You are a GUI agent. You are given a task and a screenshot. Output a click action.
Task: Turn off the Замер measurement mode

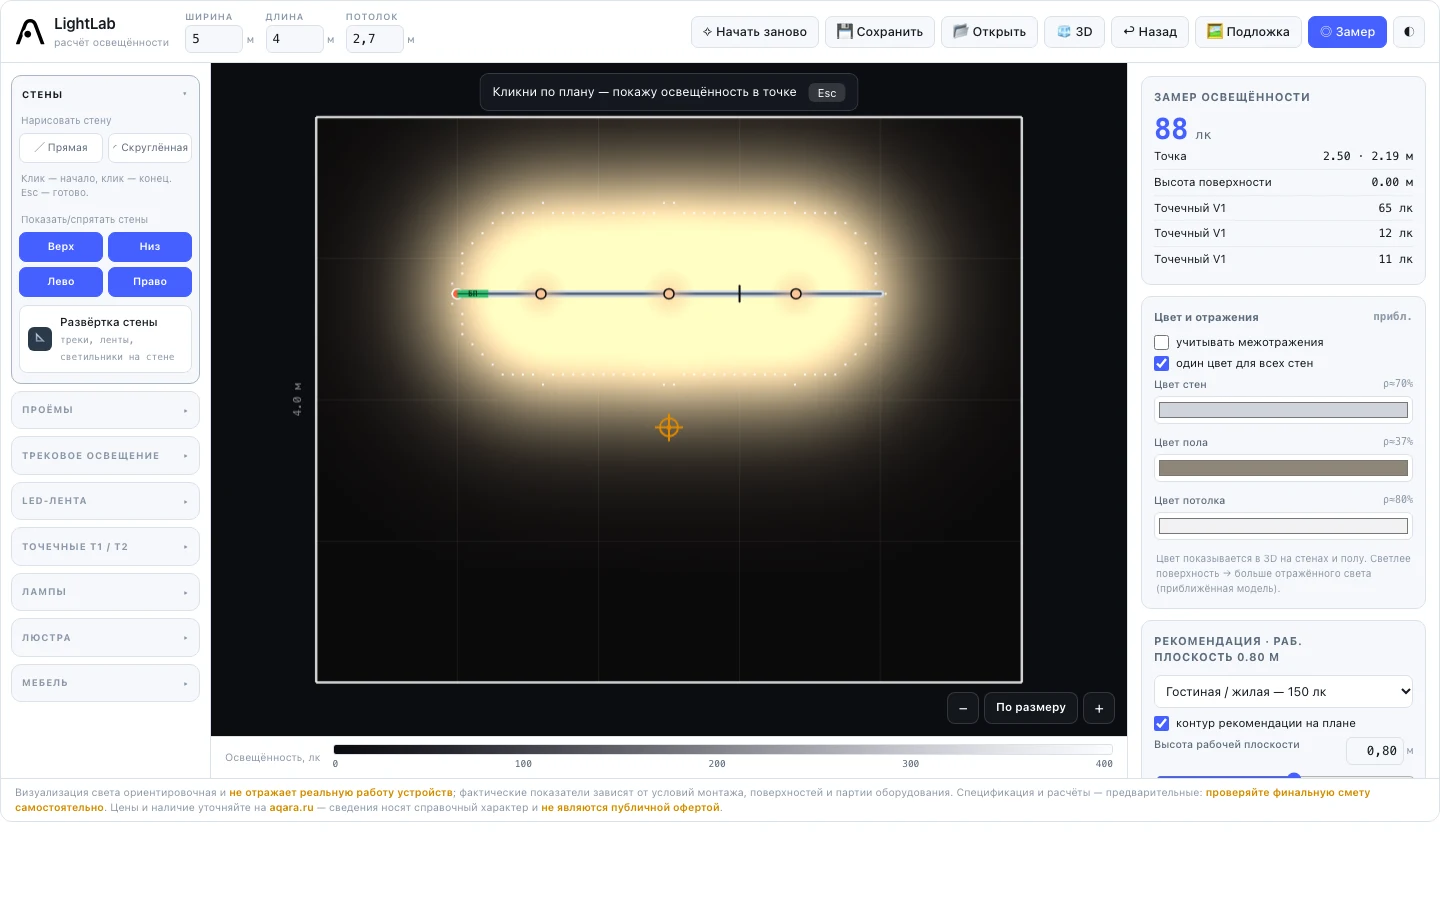(1347, 32)
